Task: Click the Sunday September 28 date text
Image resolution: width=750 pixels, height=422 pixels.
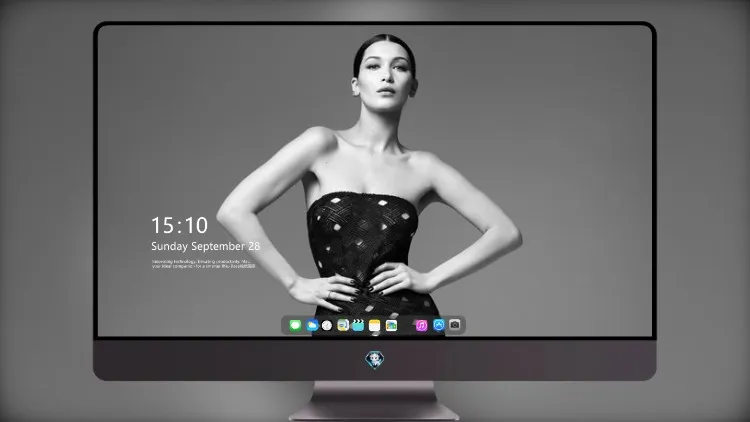Action: point(206,246)
